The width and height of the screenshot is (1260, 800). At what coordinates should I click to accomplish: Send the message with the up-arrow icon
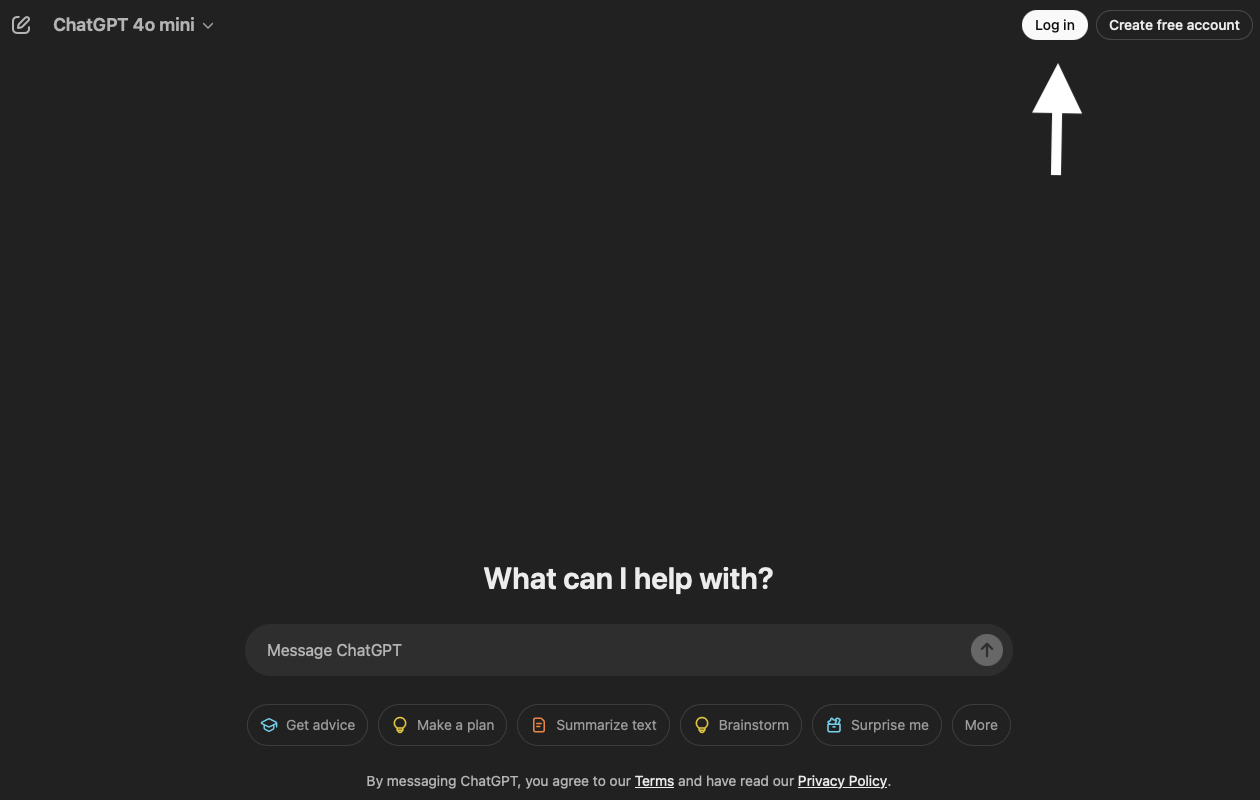[986, 650]
